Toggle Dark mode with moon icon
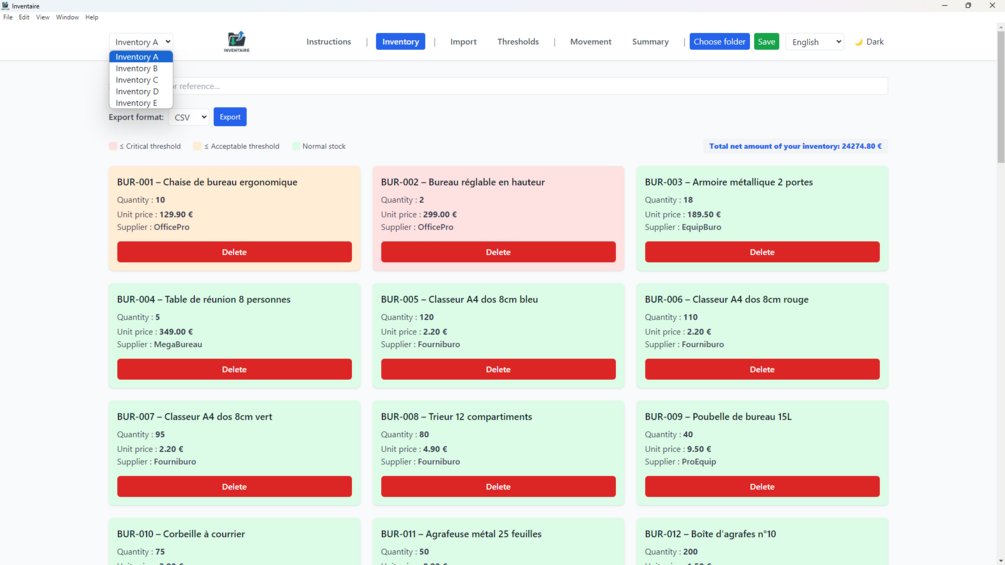Viewport: 1005px width, 565px height. [x=869, y=42]
